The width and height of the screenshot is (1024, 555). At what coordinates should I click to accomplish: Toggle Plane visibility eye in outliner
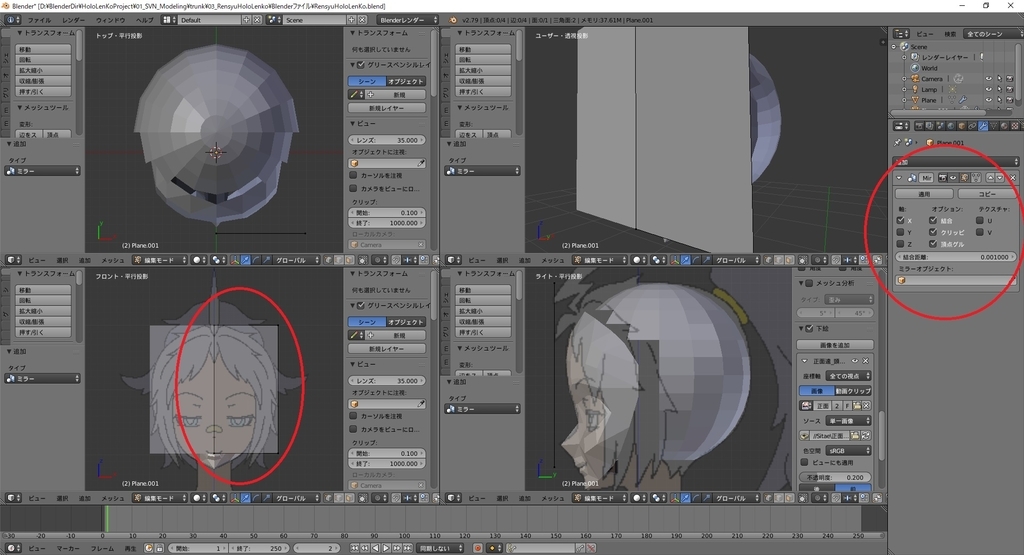[x=988, y=100]
